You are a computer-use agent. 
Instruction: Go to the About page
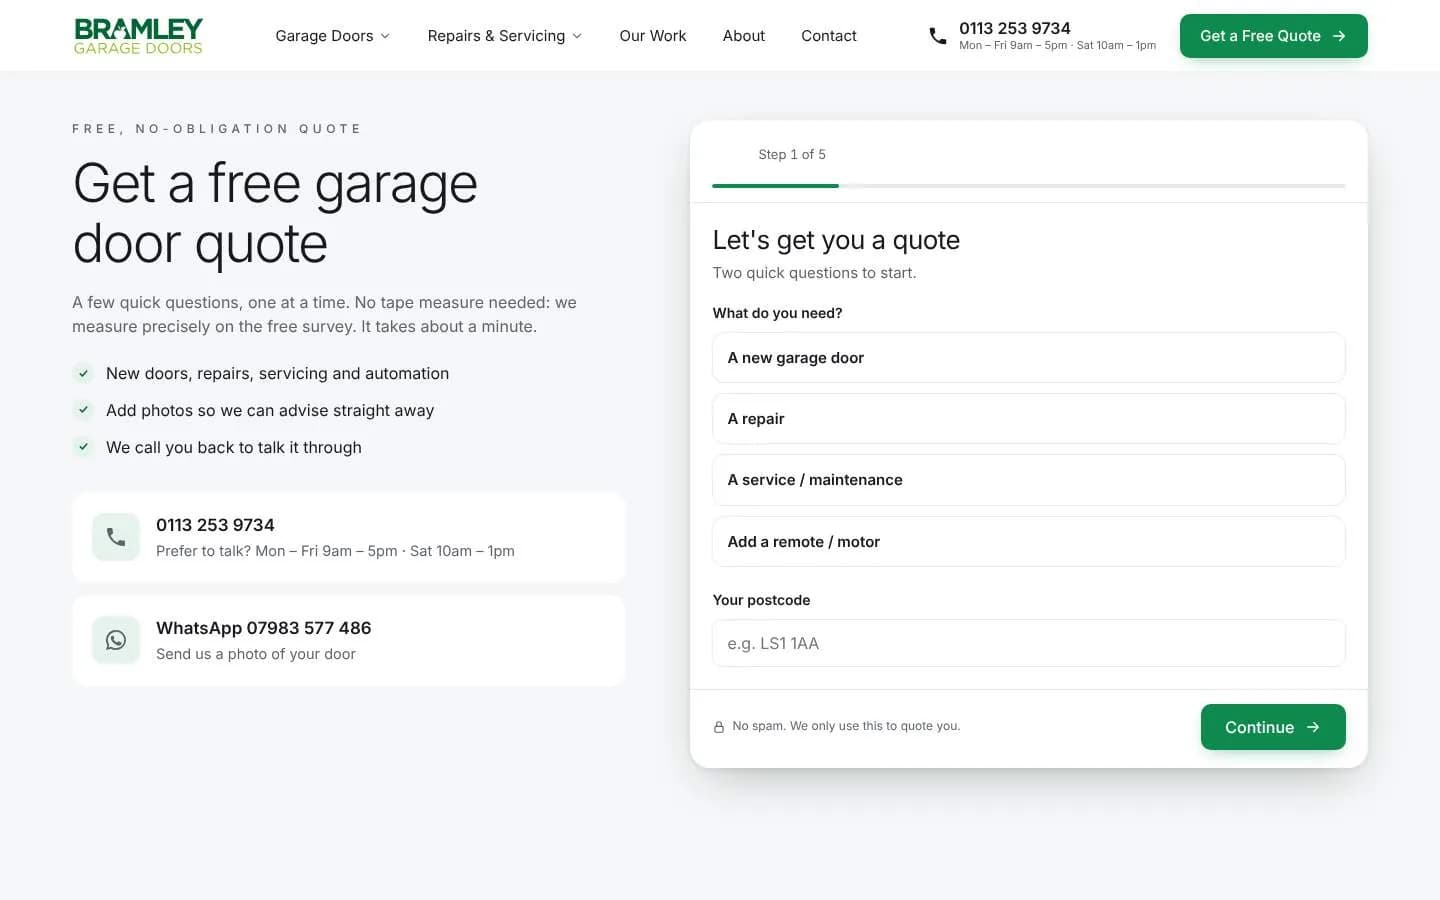tap(744, 36)
